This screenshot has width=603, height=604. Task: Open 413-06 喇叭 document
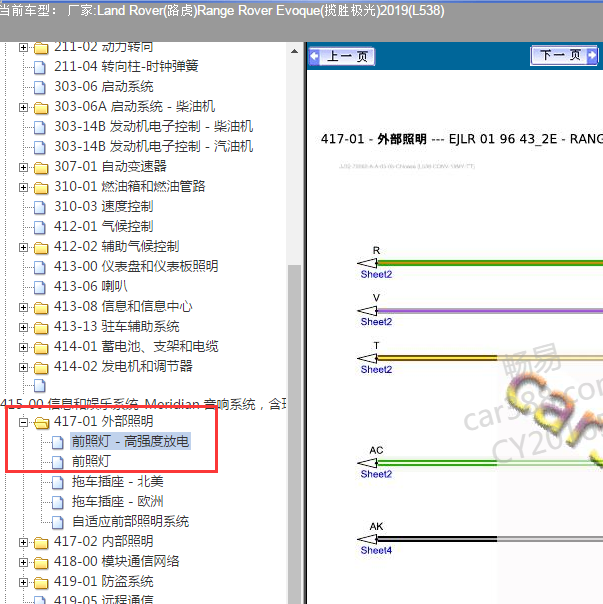[91, 286]
